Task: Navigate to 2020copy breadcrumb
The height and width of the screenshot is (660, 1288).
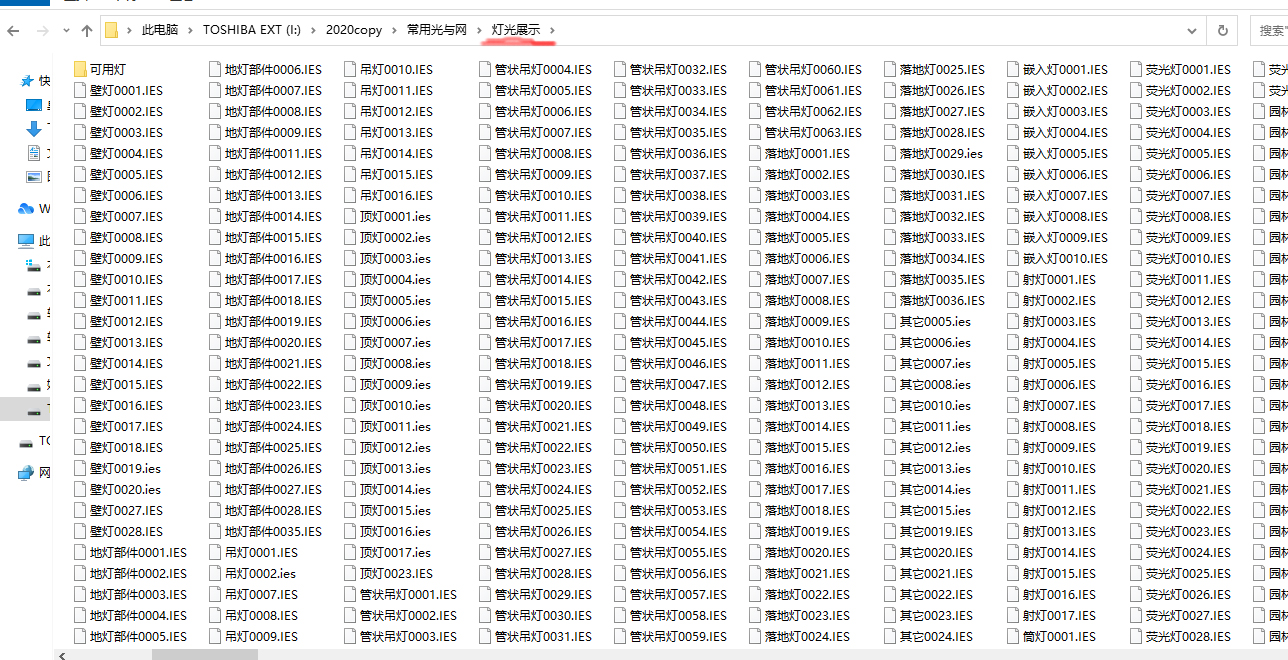Action: 354,30
